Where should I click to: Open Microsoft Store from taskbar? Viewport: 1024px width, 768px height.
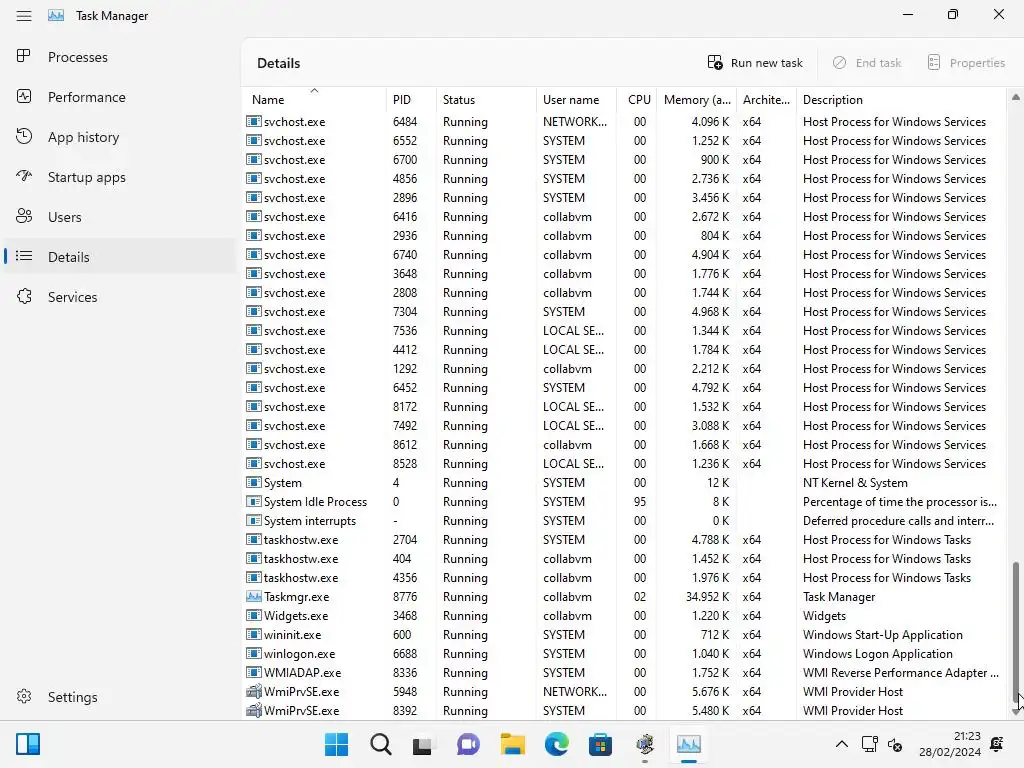click(600, 744)
